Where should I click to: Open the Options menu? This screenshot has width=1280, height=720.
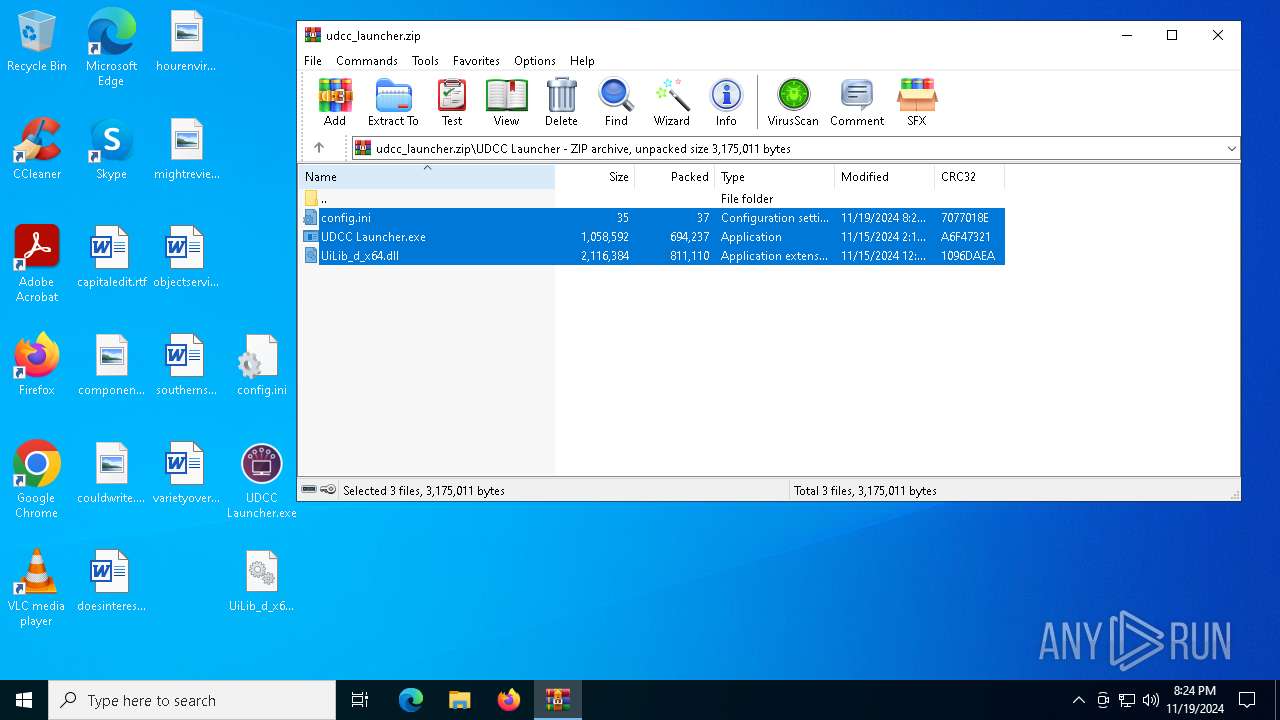tap(535, 61)
